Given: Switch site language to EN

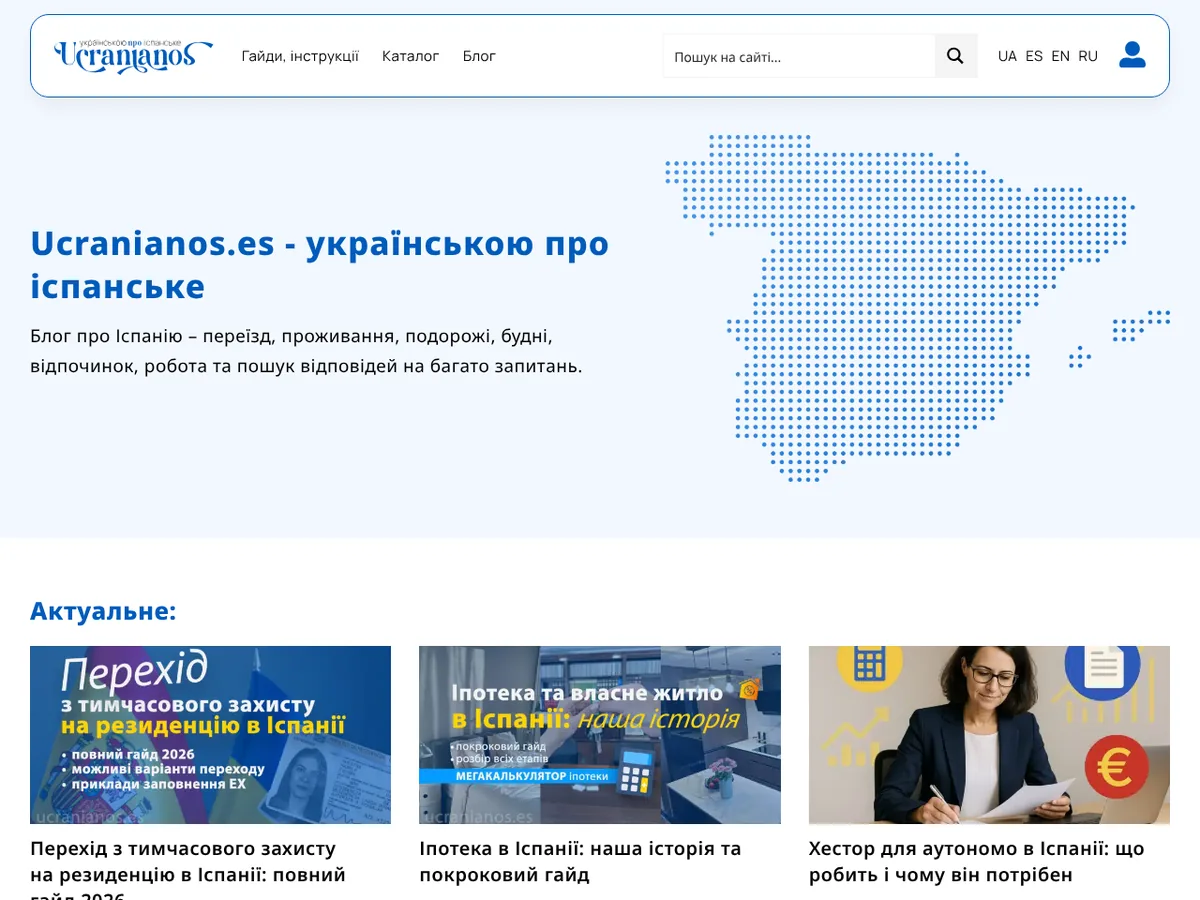Looking at the screenshot, I should pyautogui.click(x=1061, y=56).
